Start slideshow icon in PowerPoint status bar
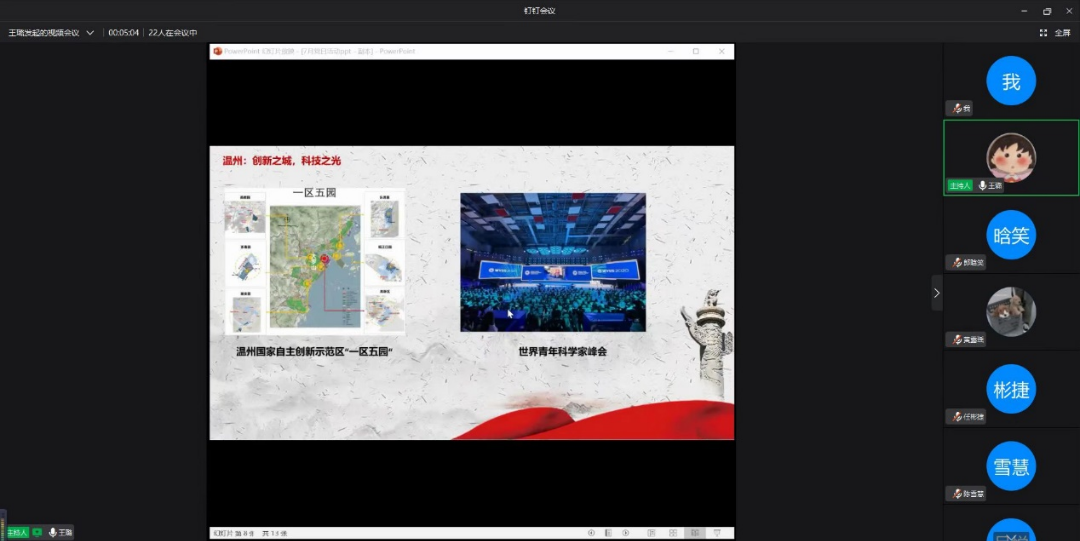The width and height of the screenshot is (1080, 541). click(716, 533)
